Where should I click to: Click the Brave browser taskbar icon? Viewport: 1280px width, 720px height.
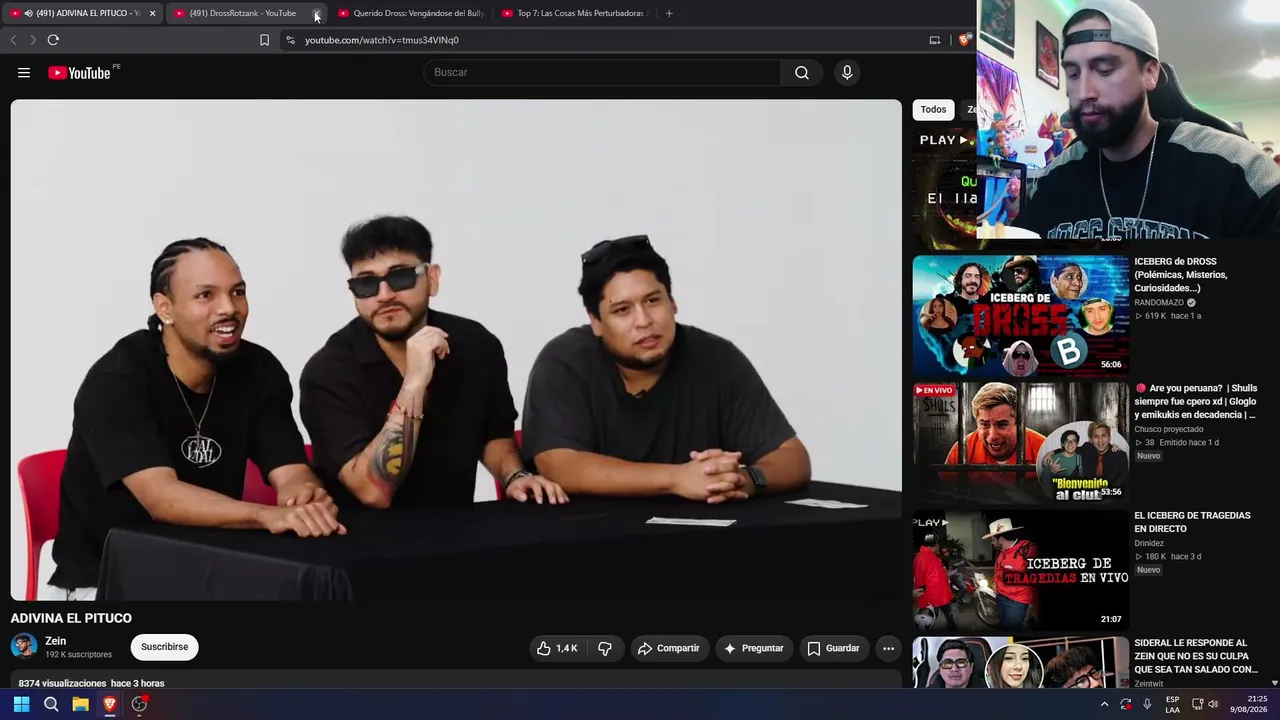pos(110,704)
